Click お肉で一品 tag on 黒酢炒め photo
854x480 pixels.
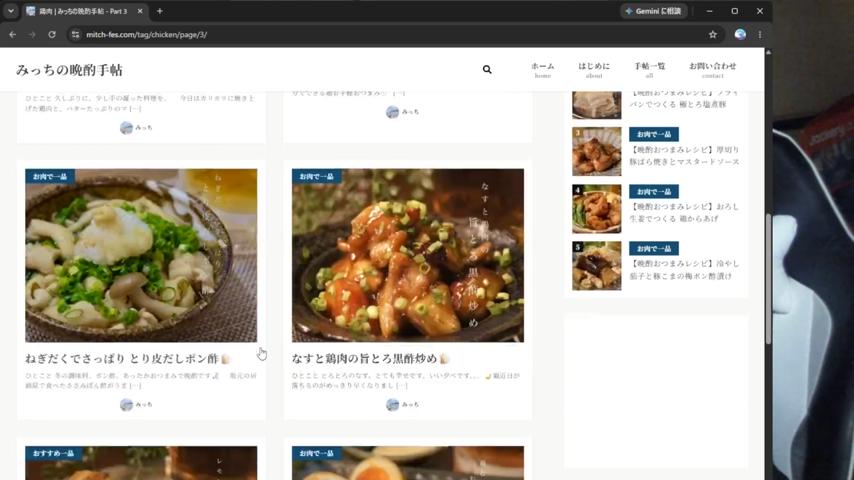(316, 176)
